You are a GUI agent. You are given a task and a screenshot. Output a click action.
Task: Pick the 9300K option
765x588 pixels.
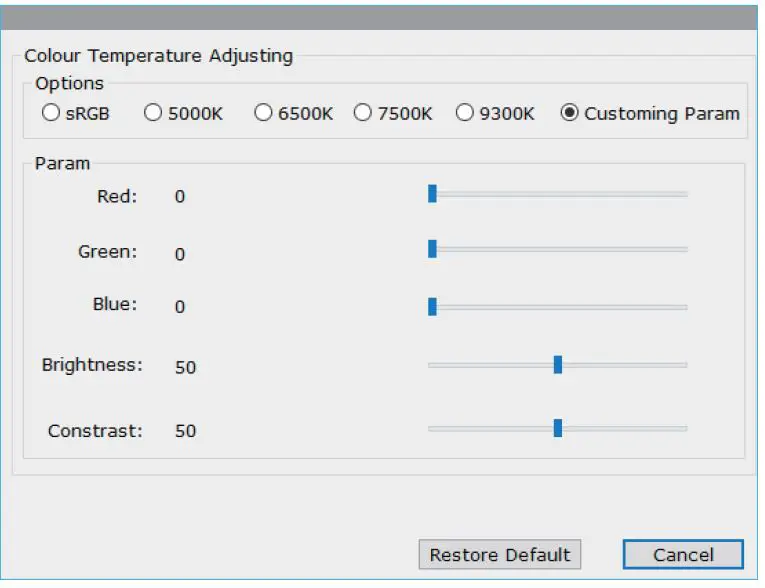coord(465,113)
